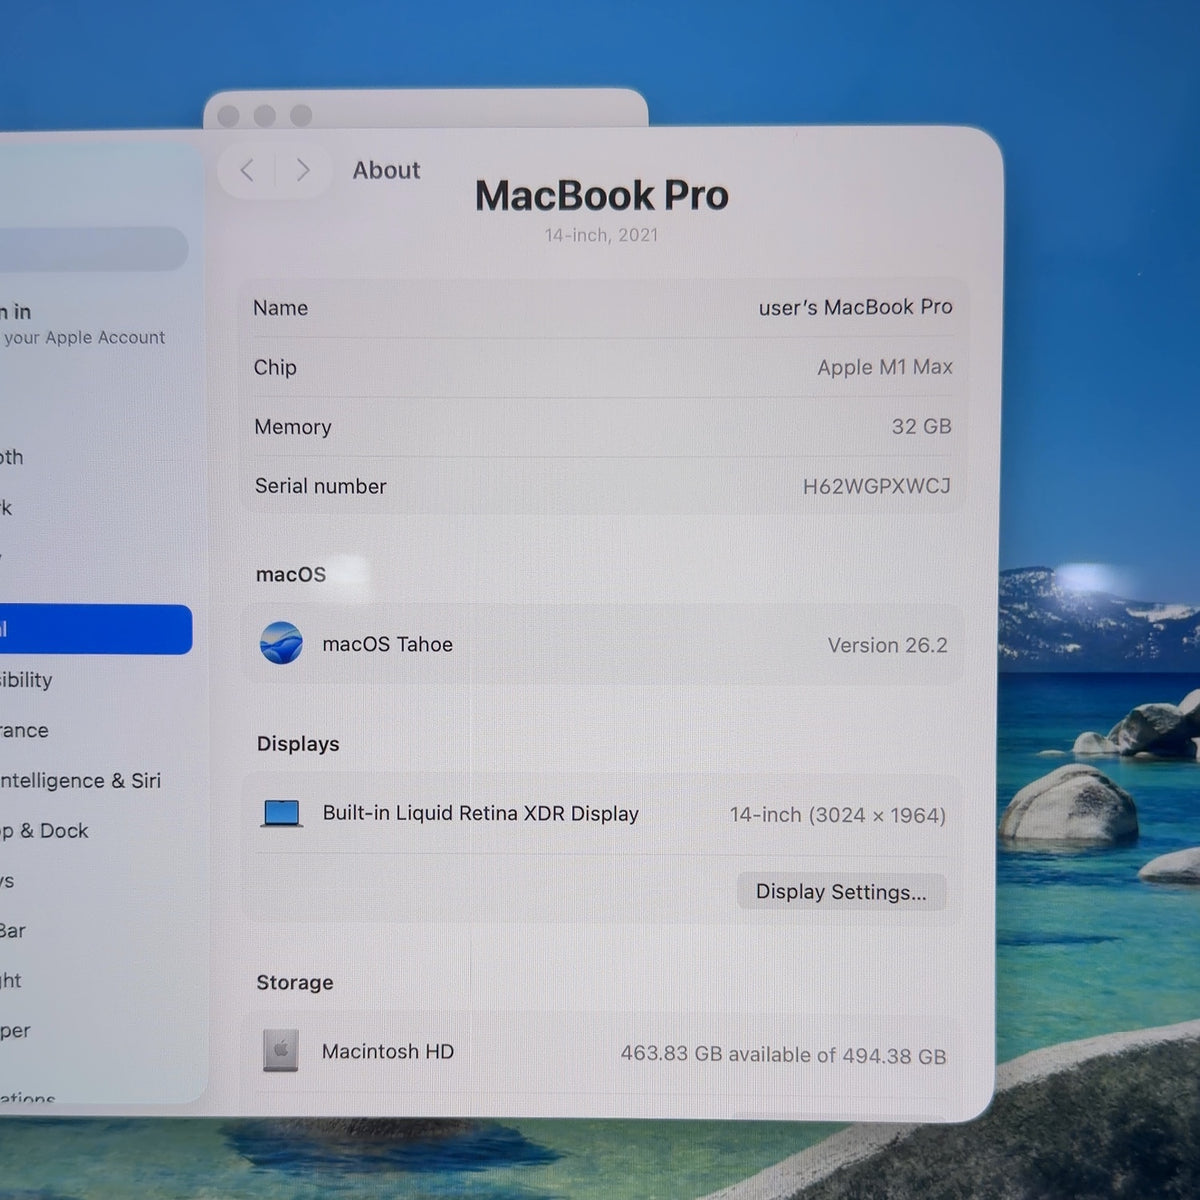The width and height of the screenshot is (1200, 1200).
Task: Click the About page title
Action: (386, 170)
